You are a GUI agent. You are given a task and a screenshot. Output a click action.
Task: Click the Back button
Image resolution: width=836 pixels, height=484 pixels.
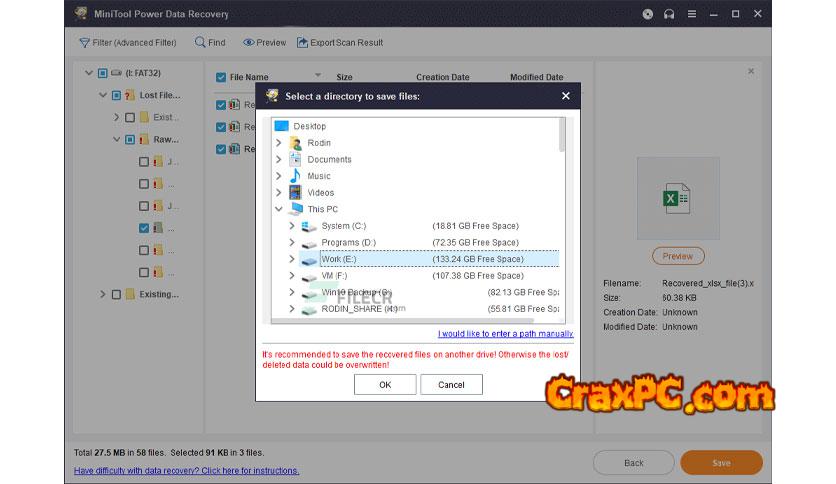(x=633, y=463)
